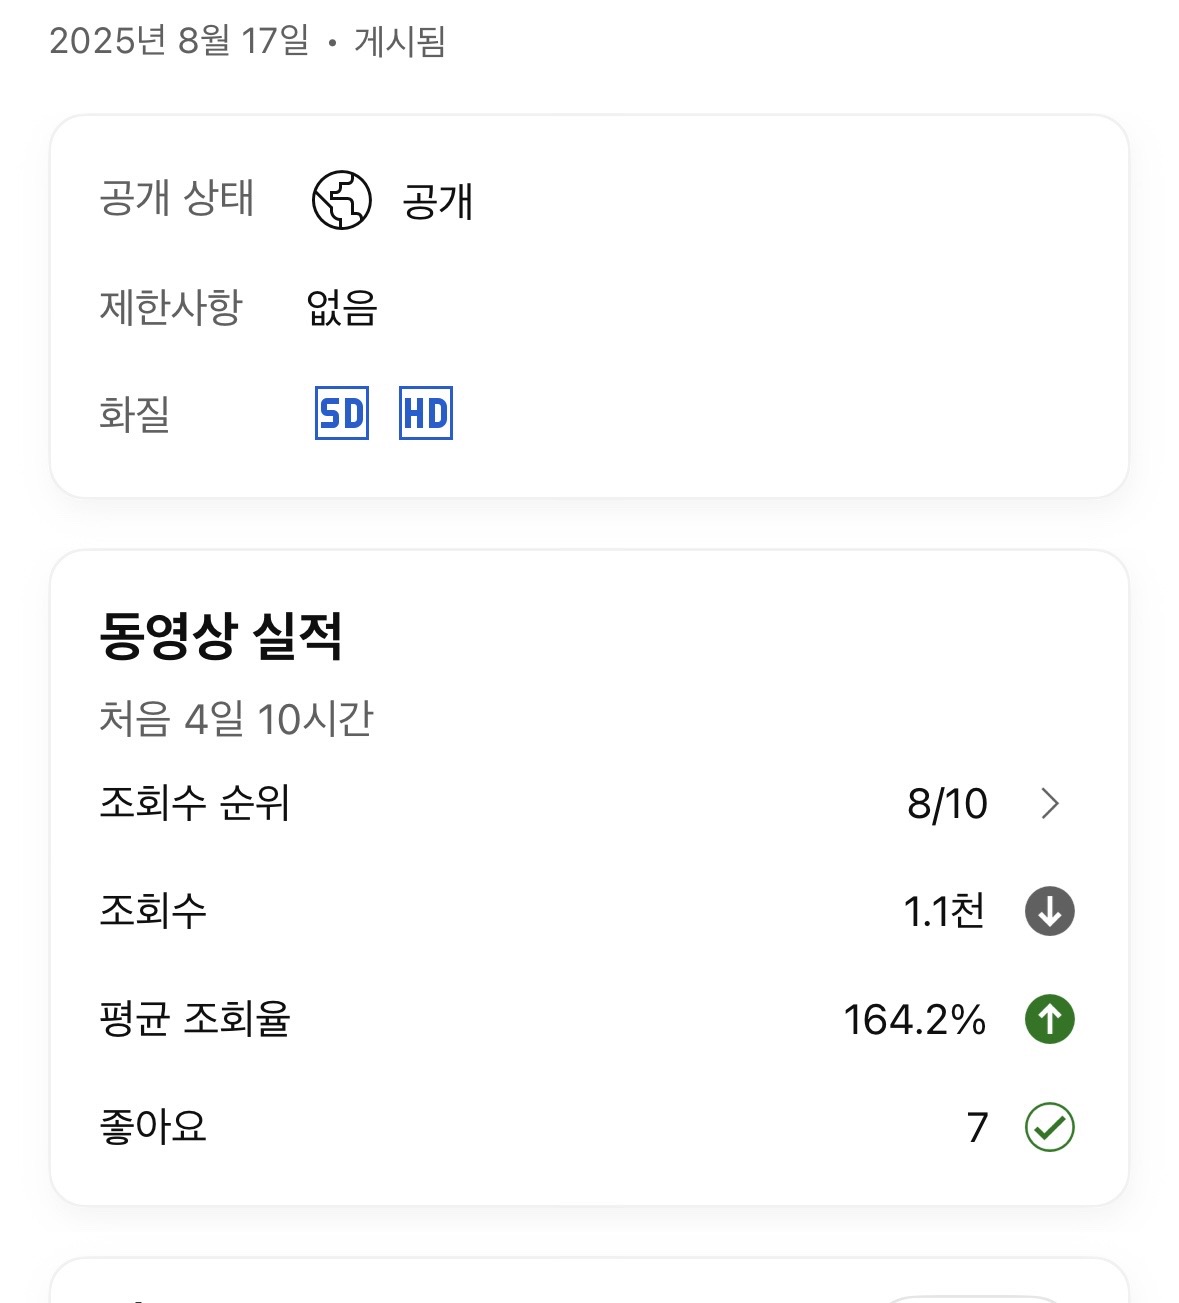Image resolution: width=1179 pixels, height=1303 pixels.
Task: Tap the 공개 visibility text
Action: 437,201
